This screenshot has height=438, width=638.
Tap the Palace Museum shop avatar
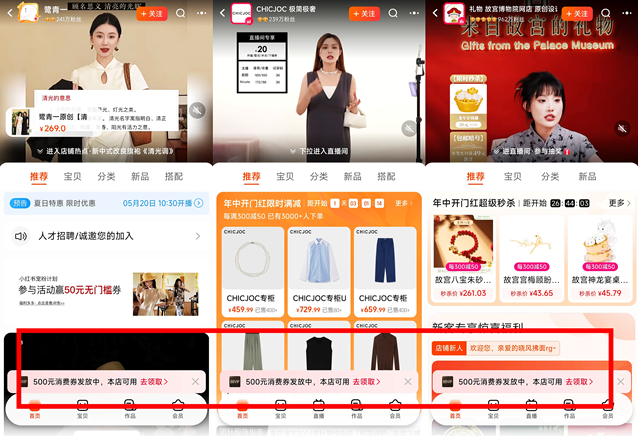454,13
